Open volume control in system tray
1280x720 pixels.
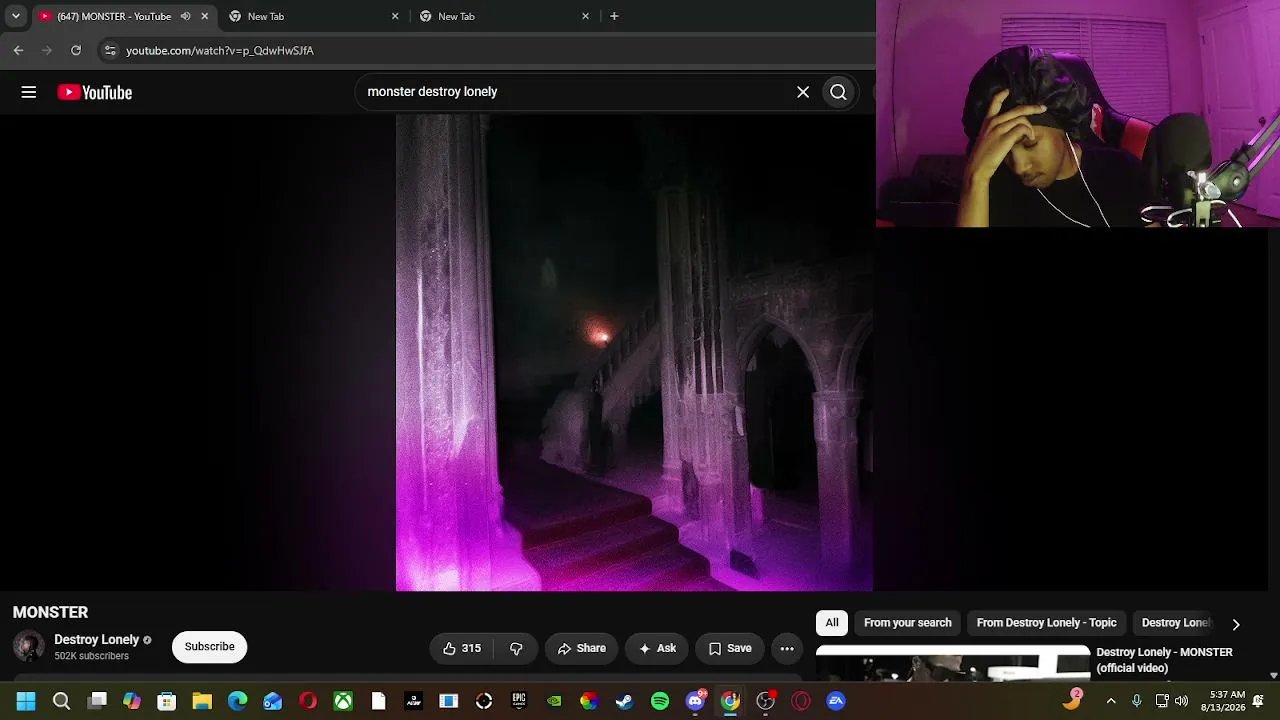[1182, 701]
